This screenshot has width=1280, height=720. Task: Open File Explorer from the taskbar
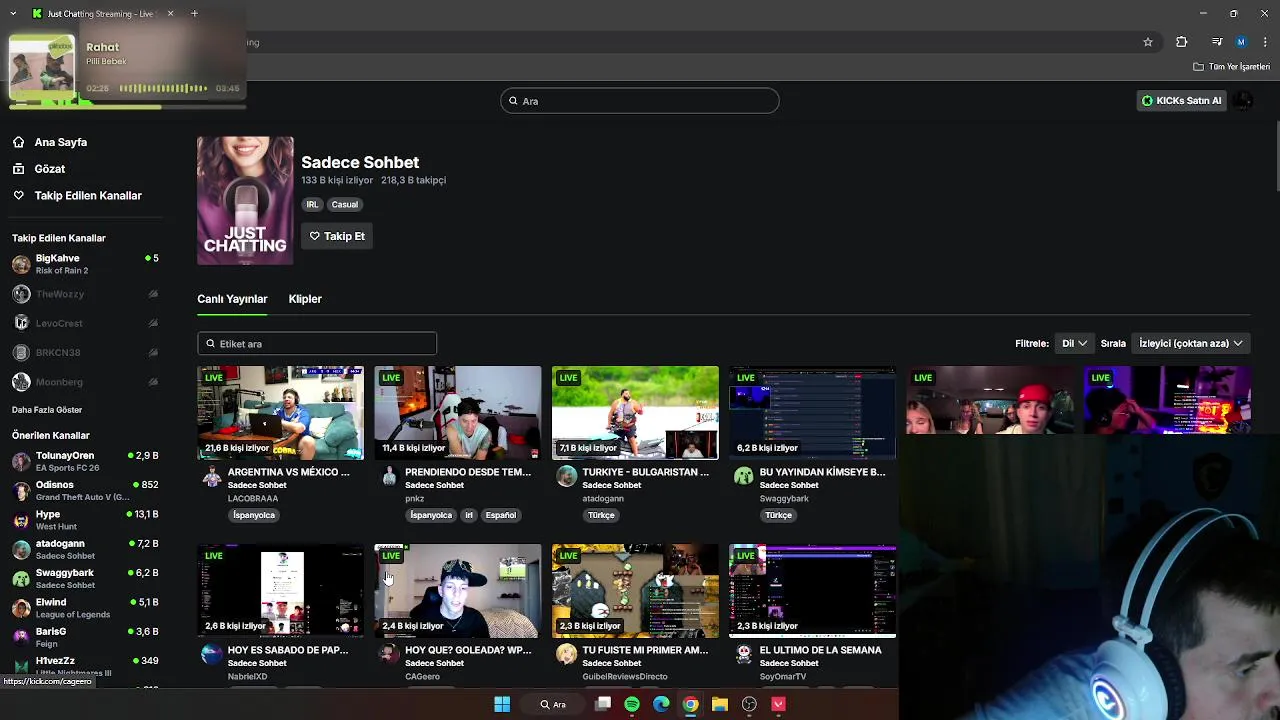point(720,704)
